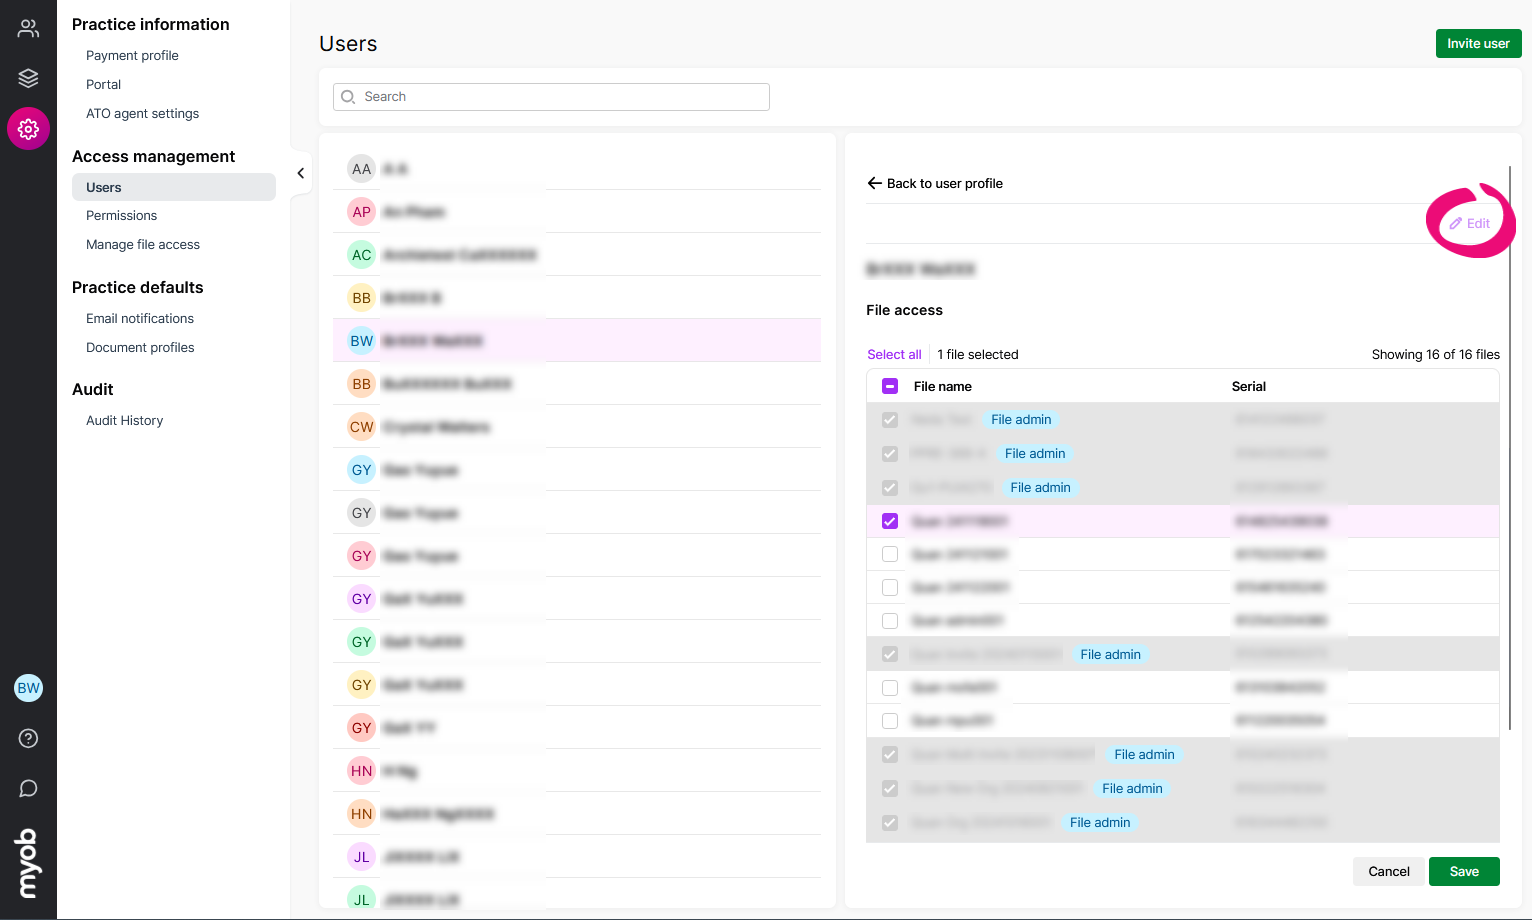This screenshot has height=920, width=1532.
Task: Open the layers stack icon in sidebar
Action: 28,78
